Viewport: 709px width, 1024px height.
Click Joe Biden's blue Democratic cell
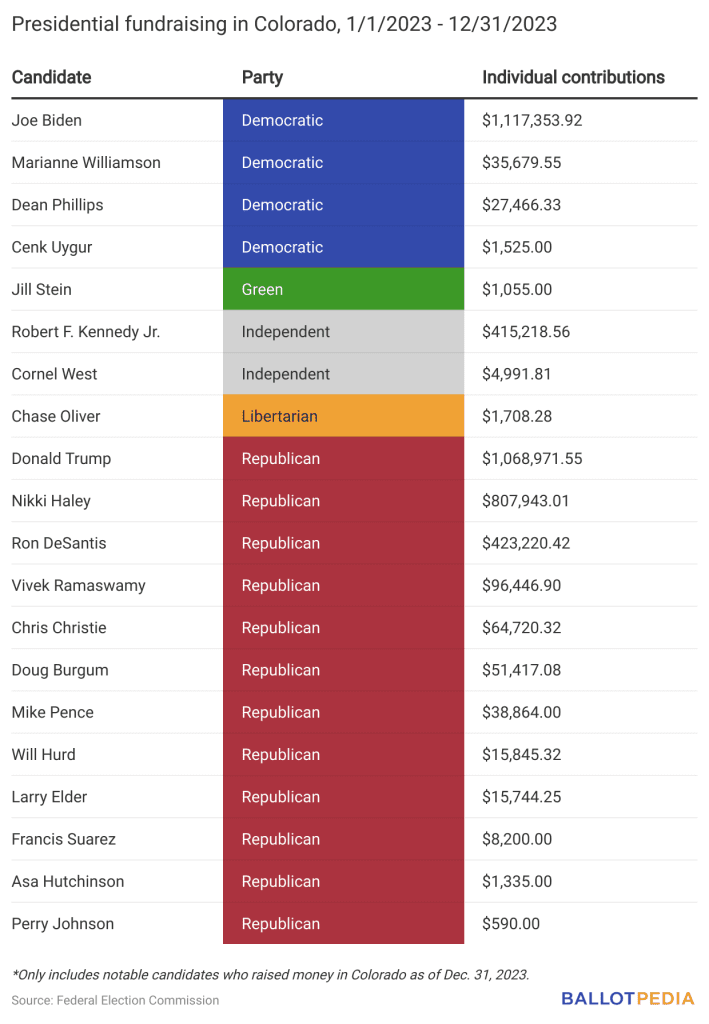point(343,120)
